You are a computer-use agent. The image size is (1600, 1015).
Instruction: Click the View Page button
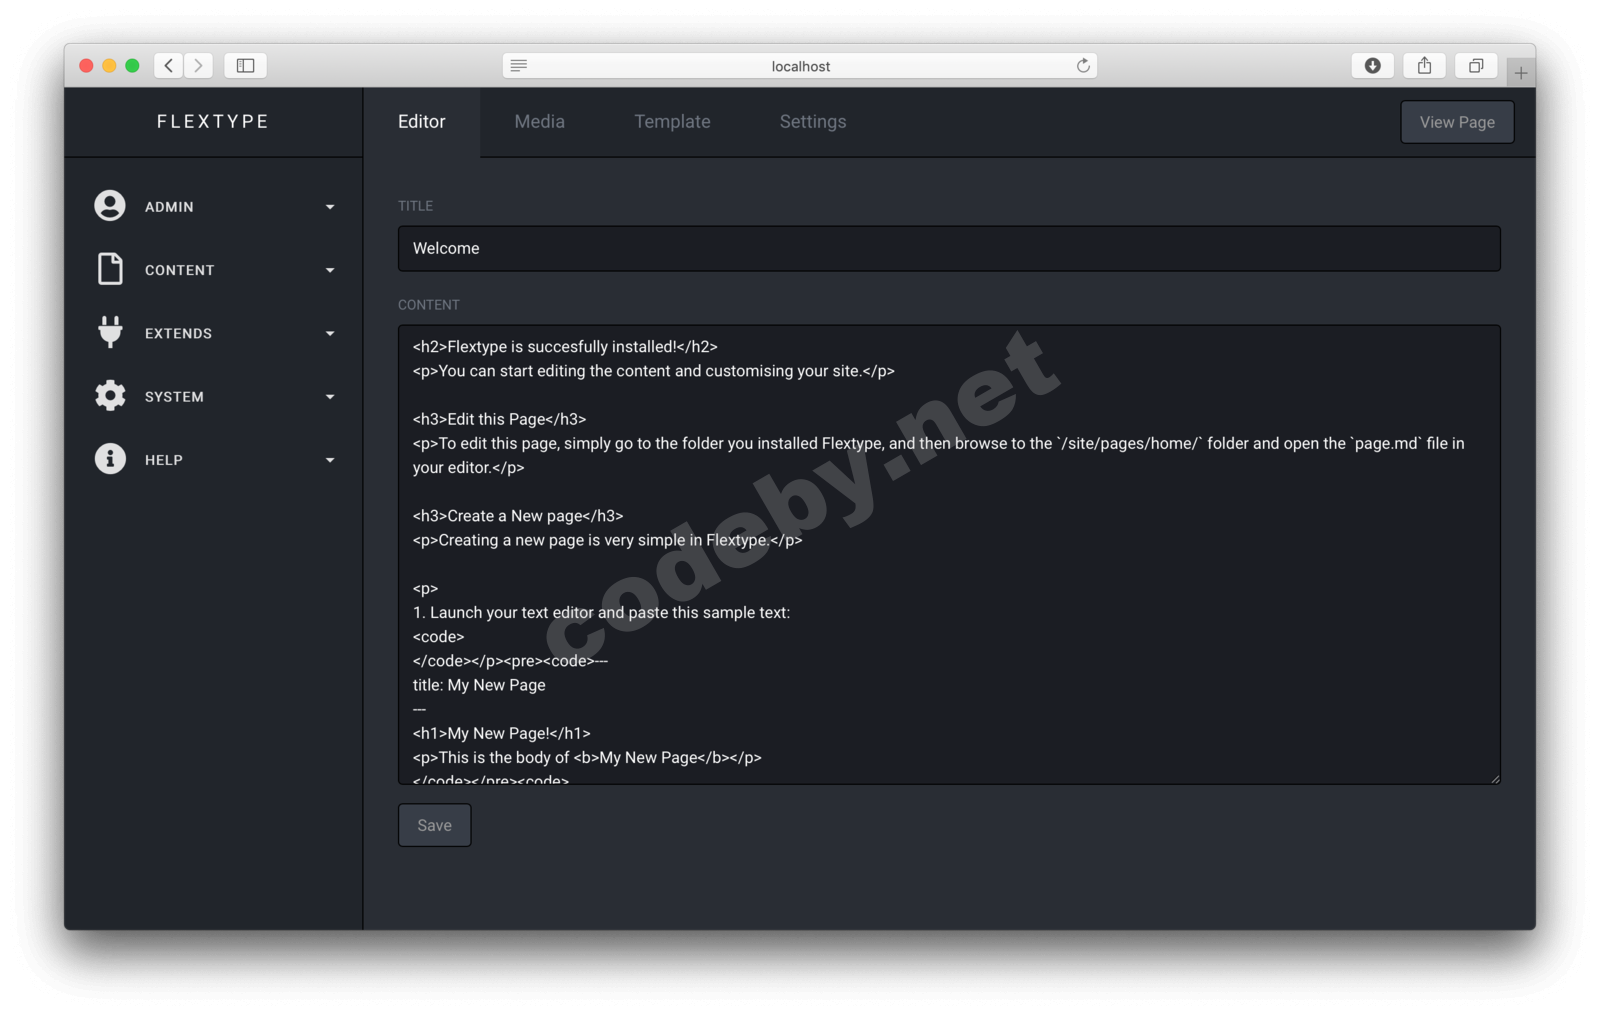(x=1457, y=122)
